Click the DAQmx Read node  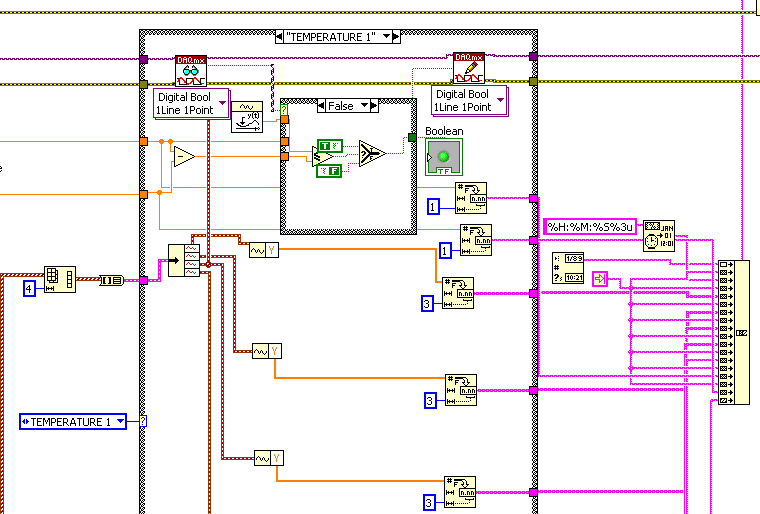[190, 71]
